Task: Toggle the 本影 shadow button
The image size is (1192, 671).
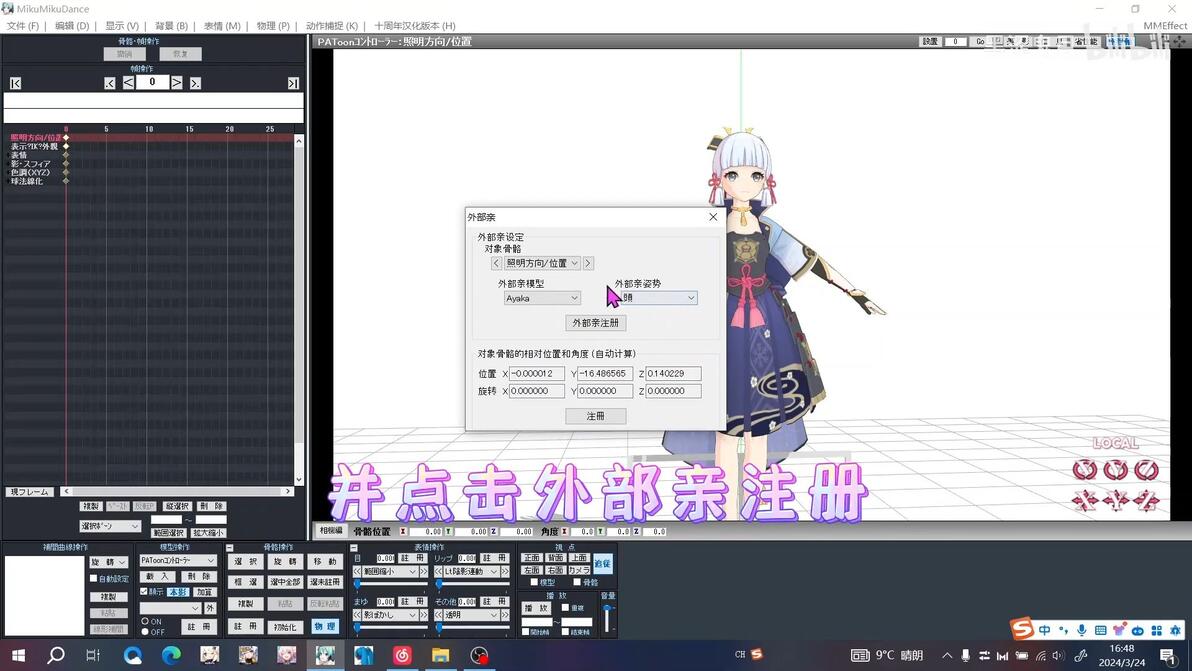Action: 178,592
